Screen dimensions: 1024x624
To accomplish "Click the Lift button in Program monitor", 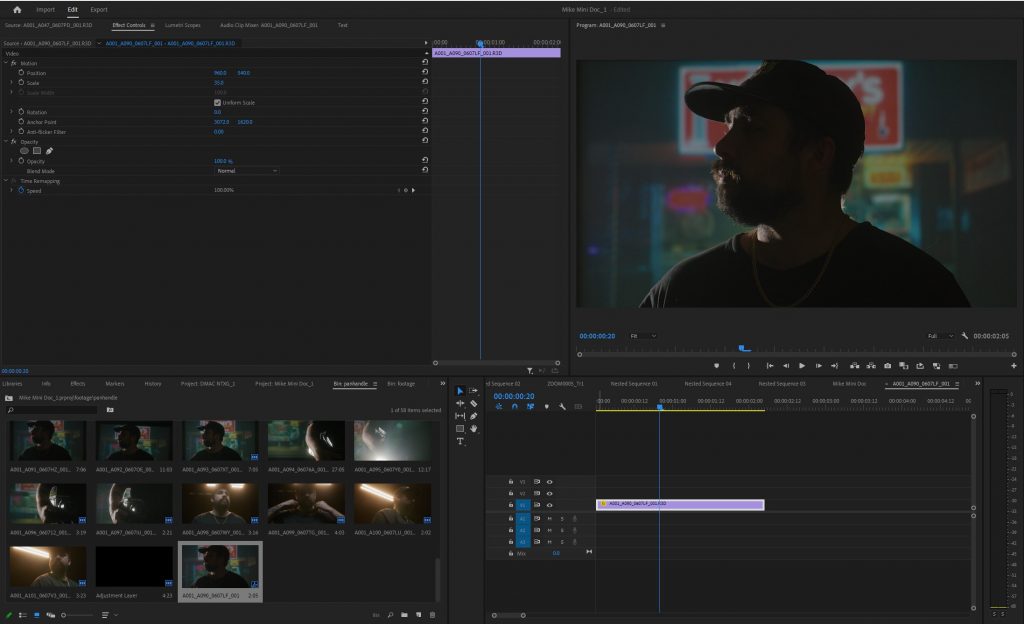I will (x=854, y=366).
